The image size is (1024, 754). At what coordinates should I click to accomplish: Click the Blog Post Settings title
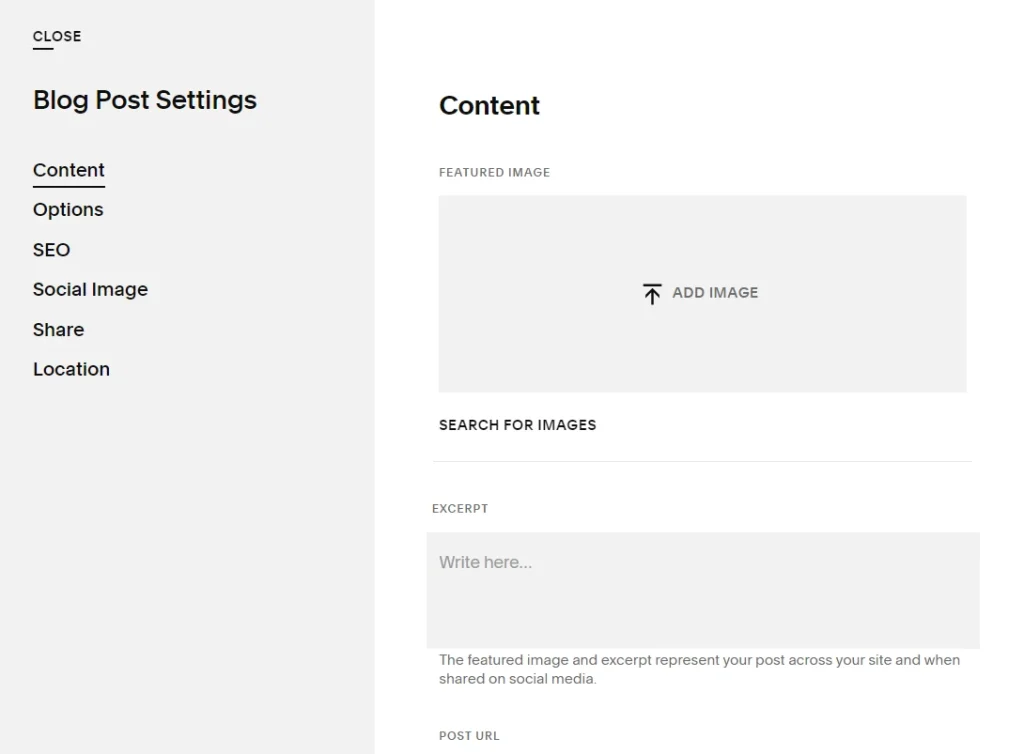point(145,100)
